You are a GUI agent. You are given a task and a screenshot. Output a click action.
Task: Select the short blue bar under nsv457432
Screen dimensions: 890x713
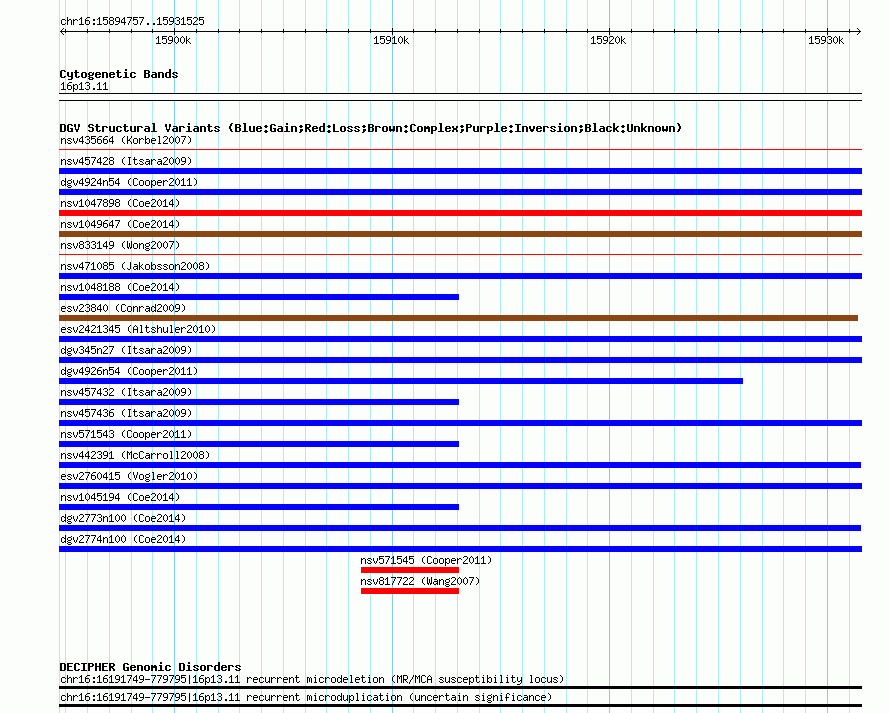click(x=259, y=402)
